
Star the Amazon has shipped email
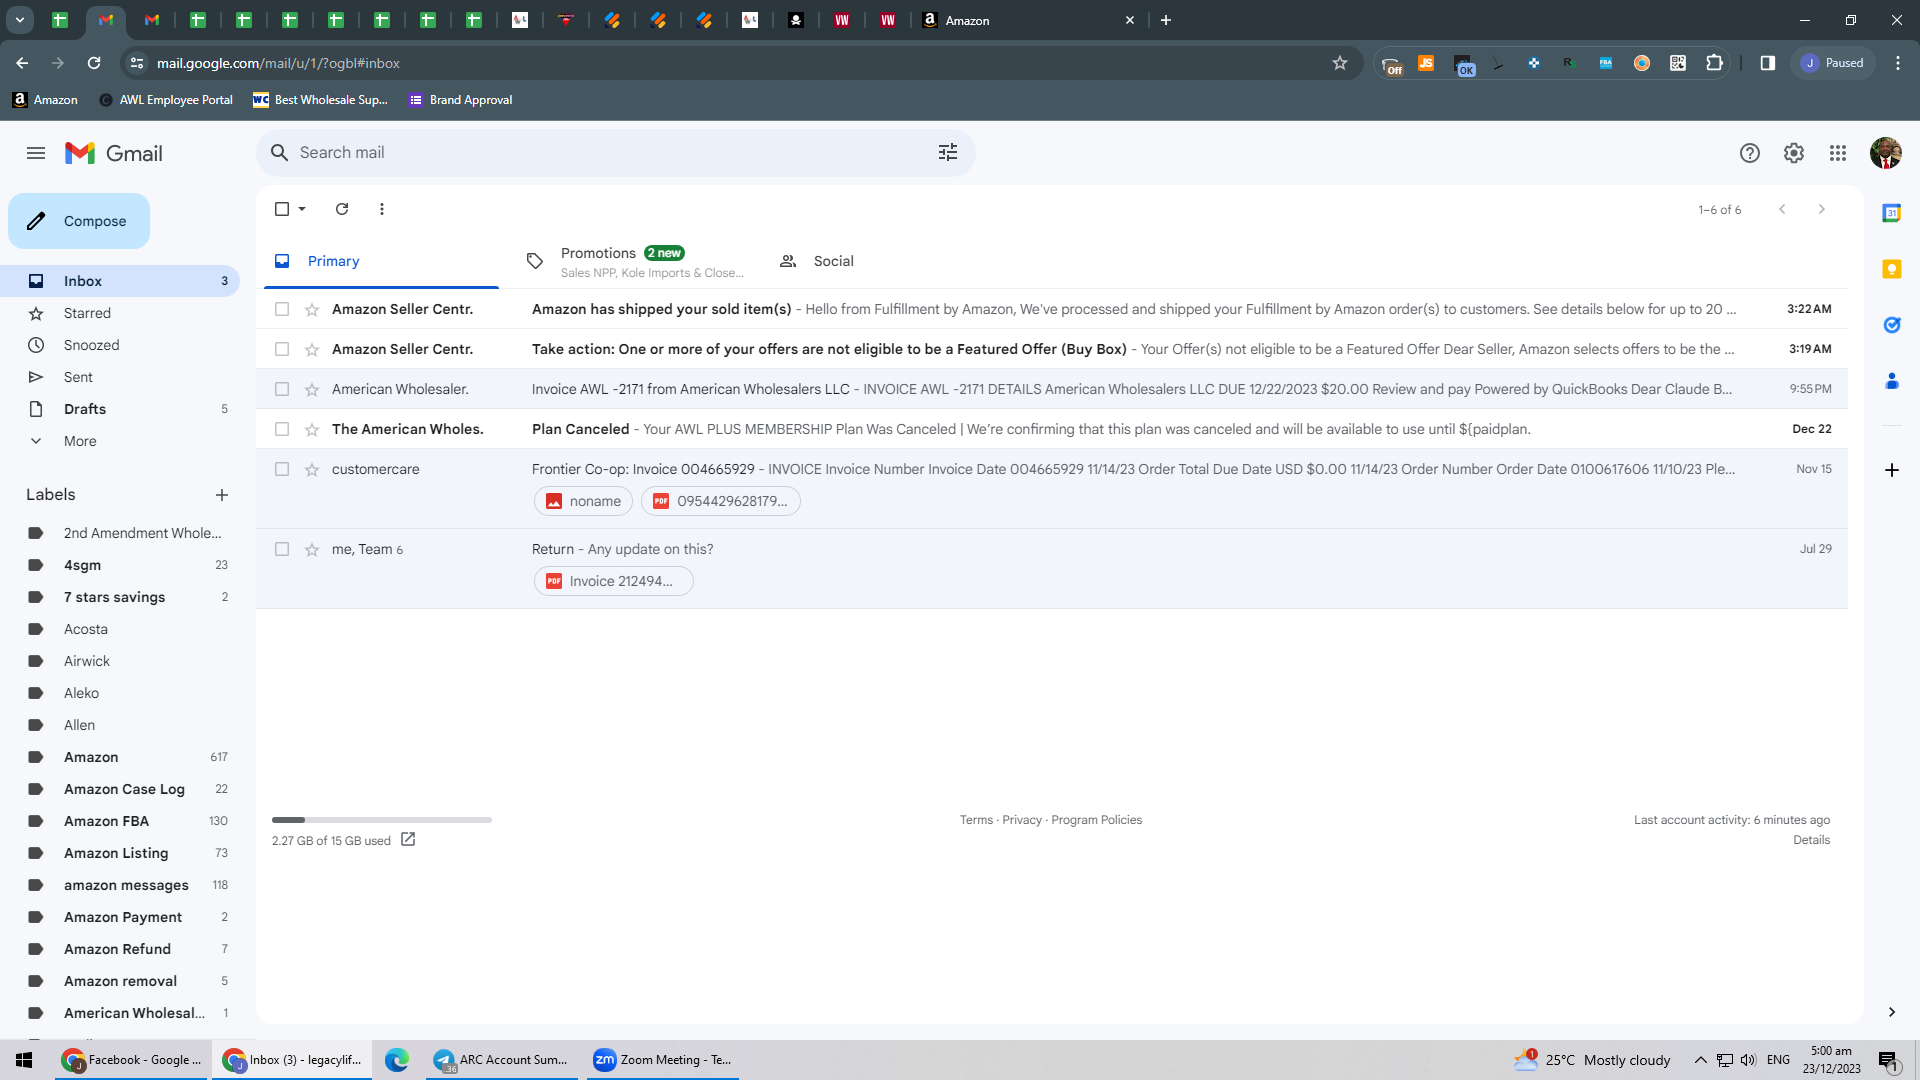(x=312, y=309)
